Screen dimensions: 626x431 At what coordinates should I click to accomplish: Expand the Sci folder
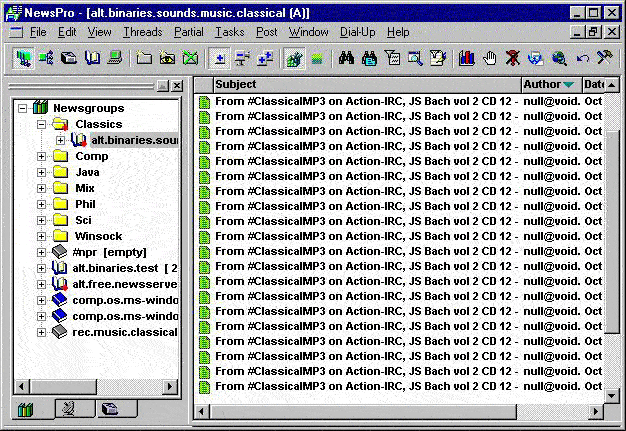pos(41,220)
